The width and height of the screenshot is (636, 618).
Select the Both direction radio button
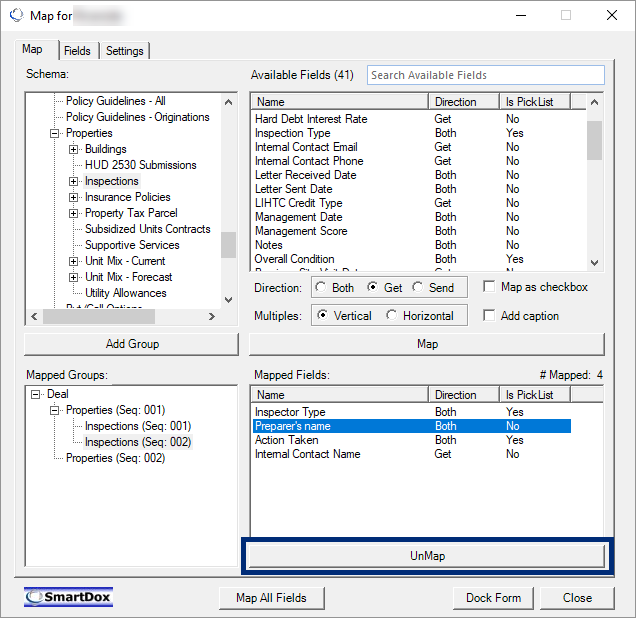tap(321, 287)
